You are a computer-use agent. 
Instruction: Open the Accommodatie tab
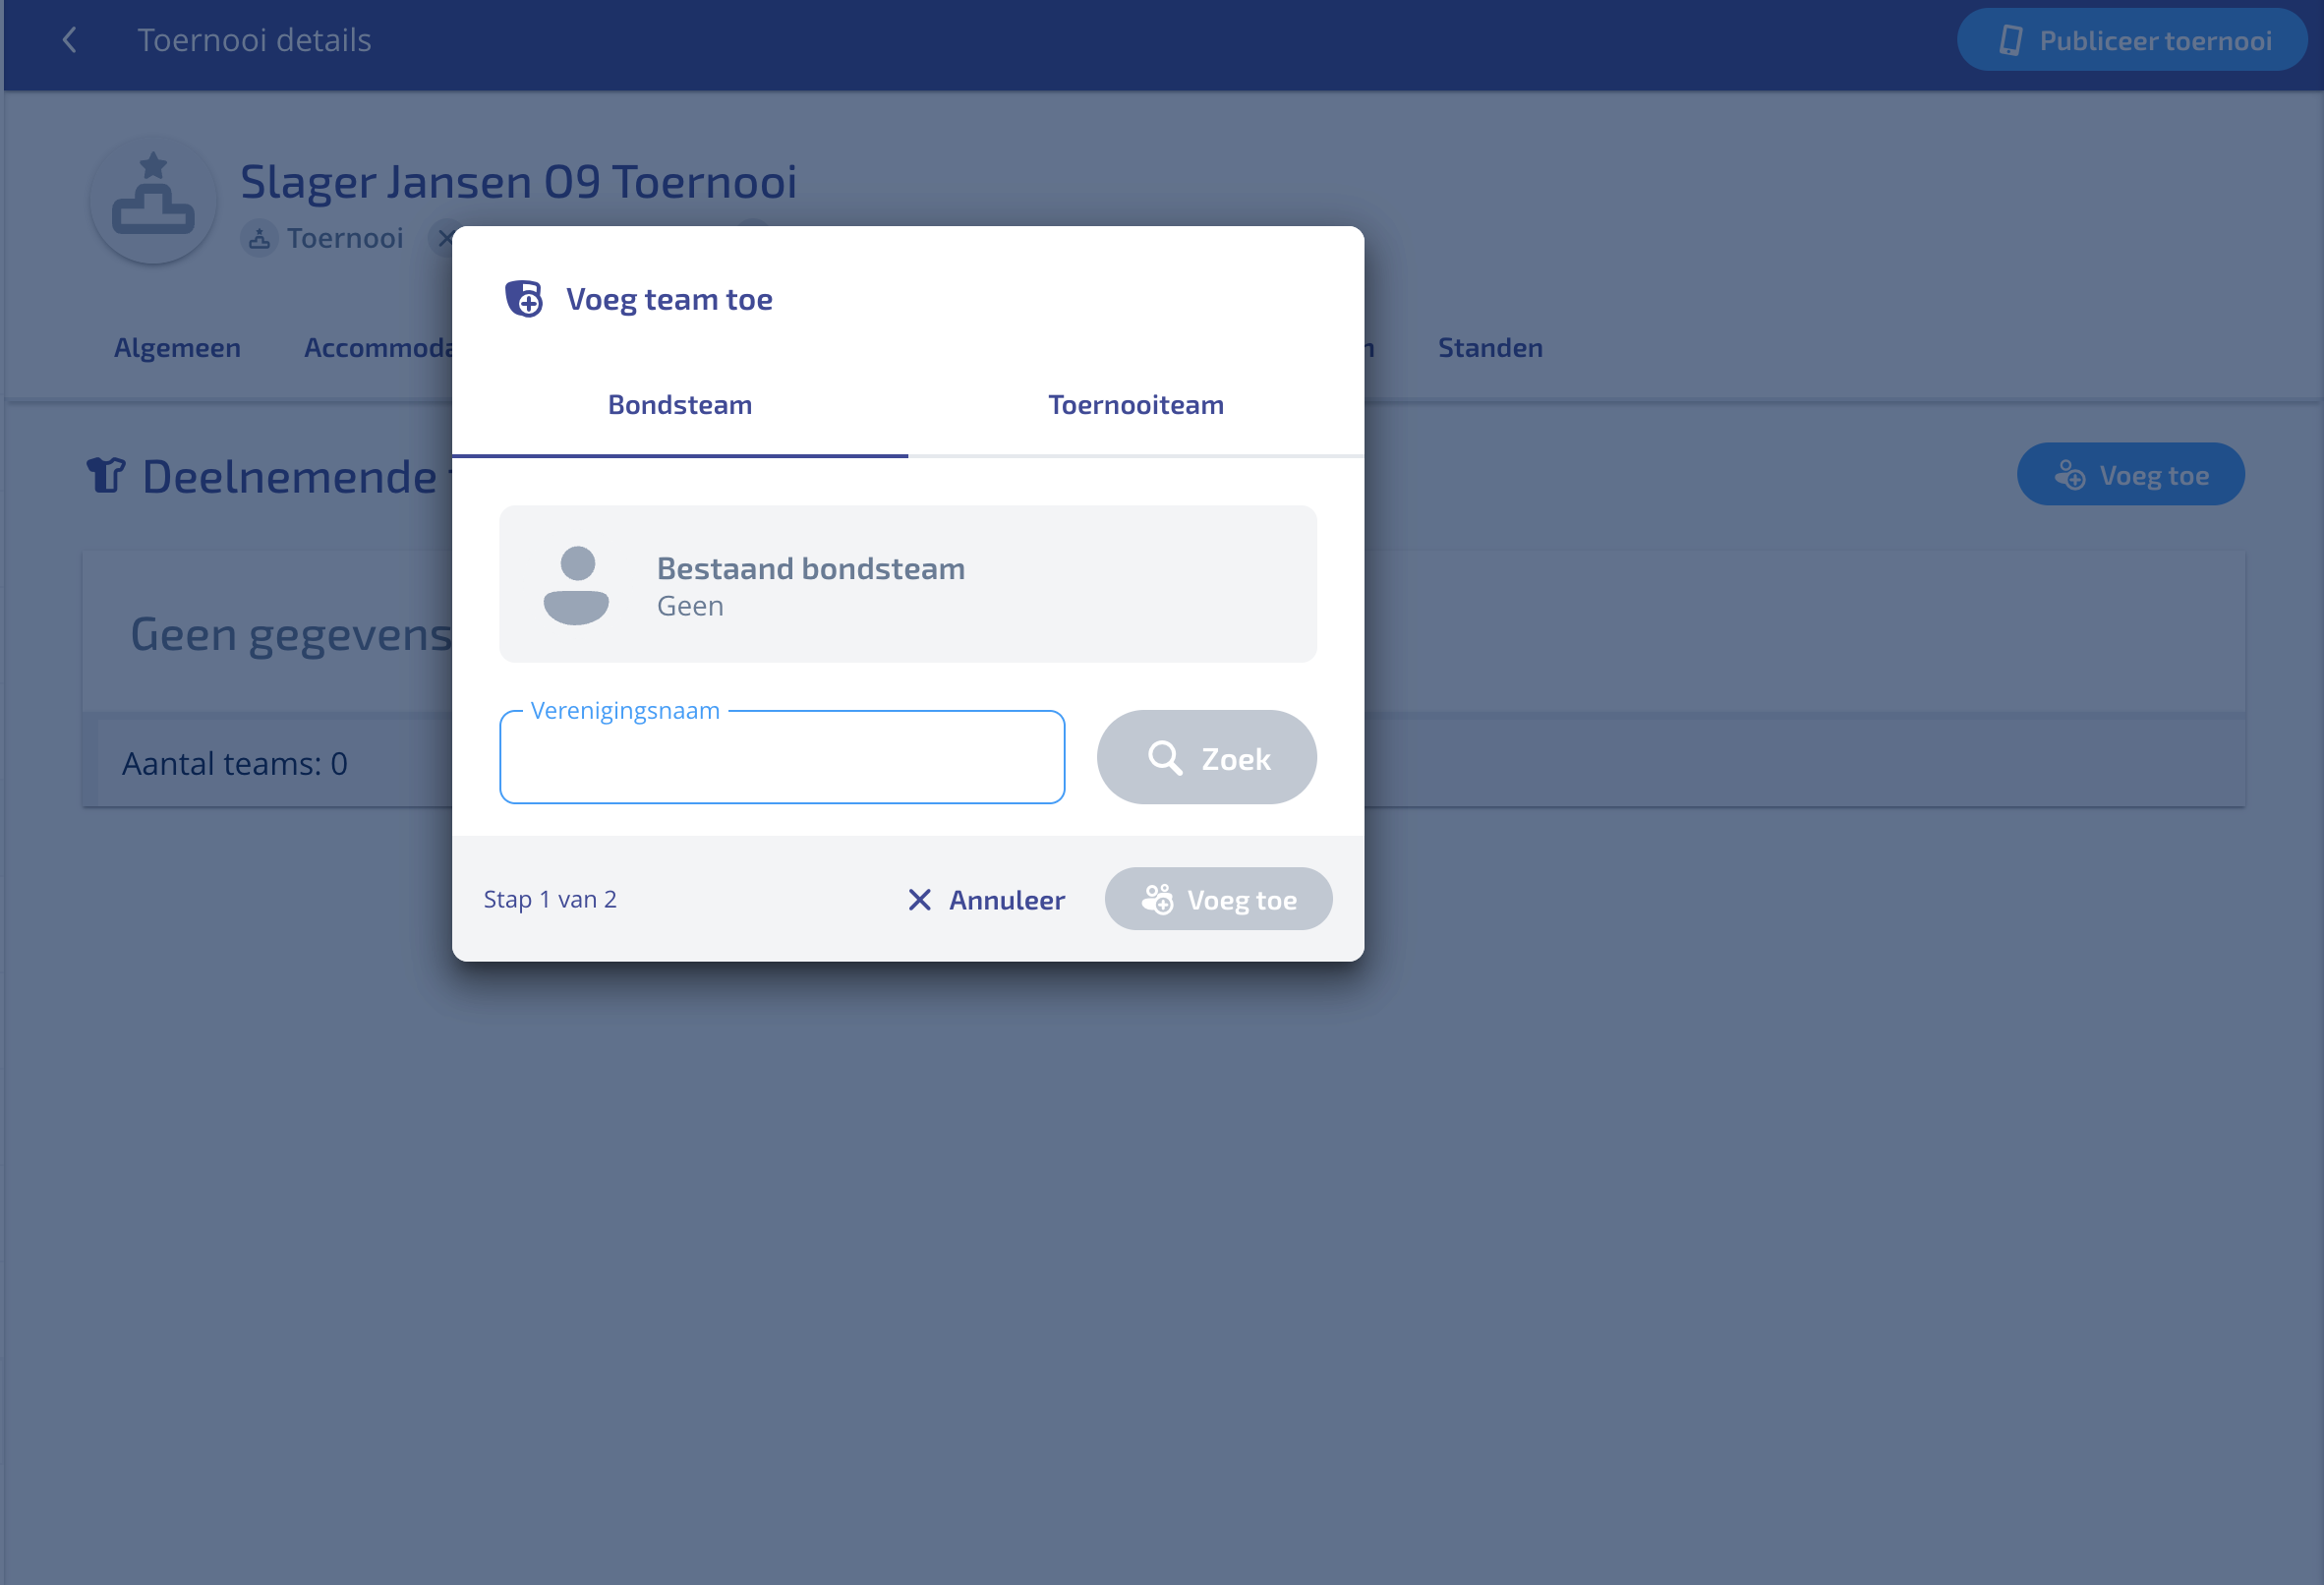pos(378,348)
